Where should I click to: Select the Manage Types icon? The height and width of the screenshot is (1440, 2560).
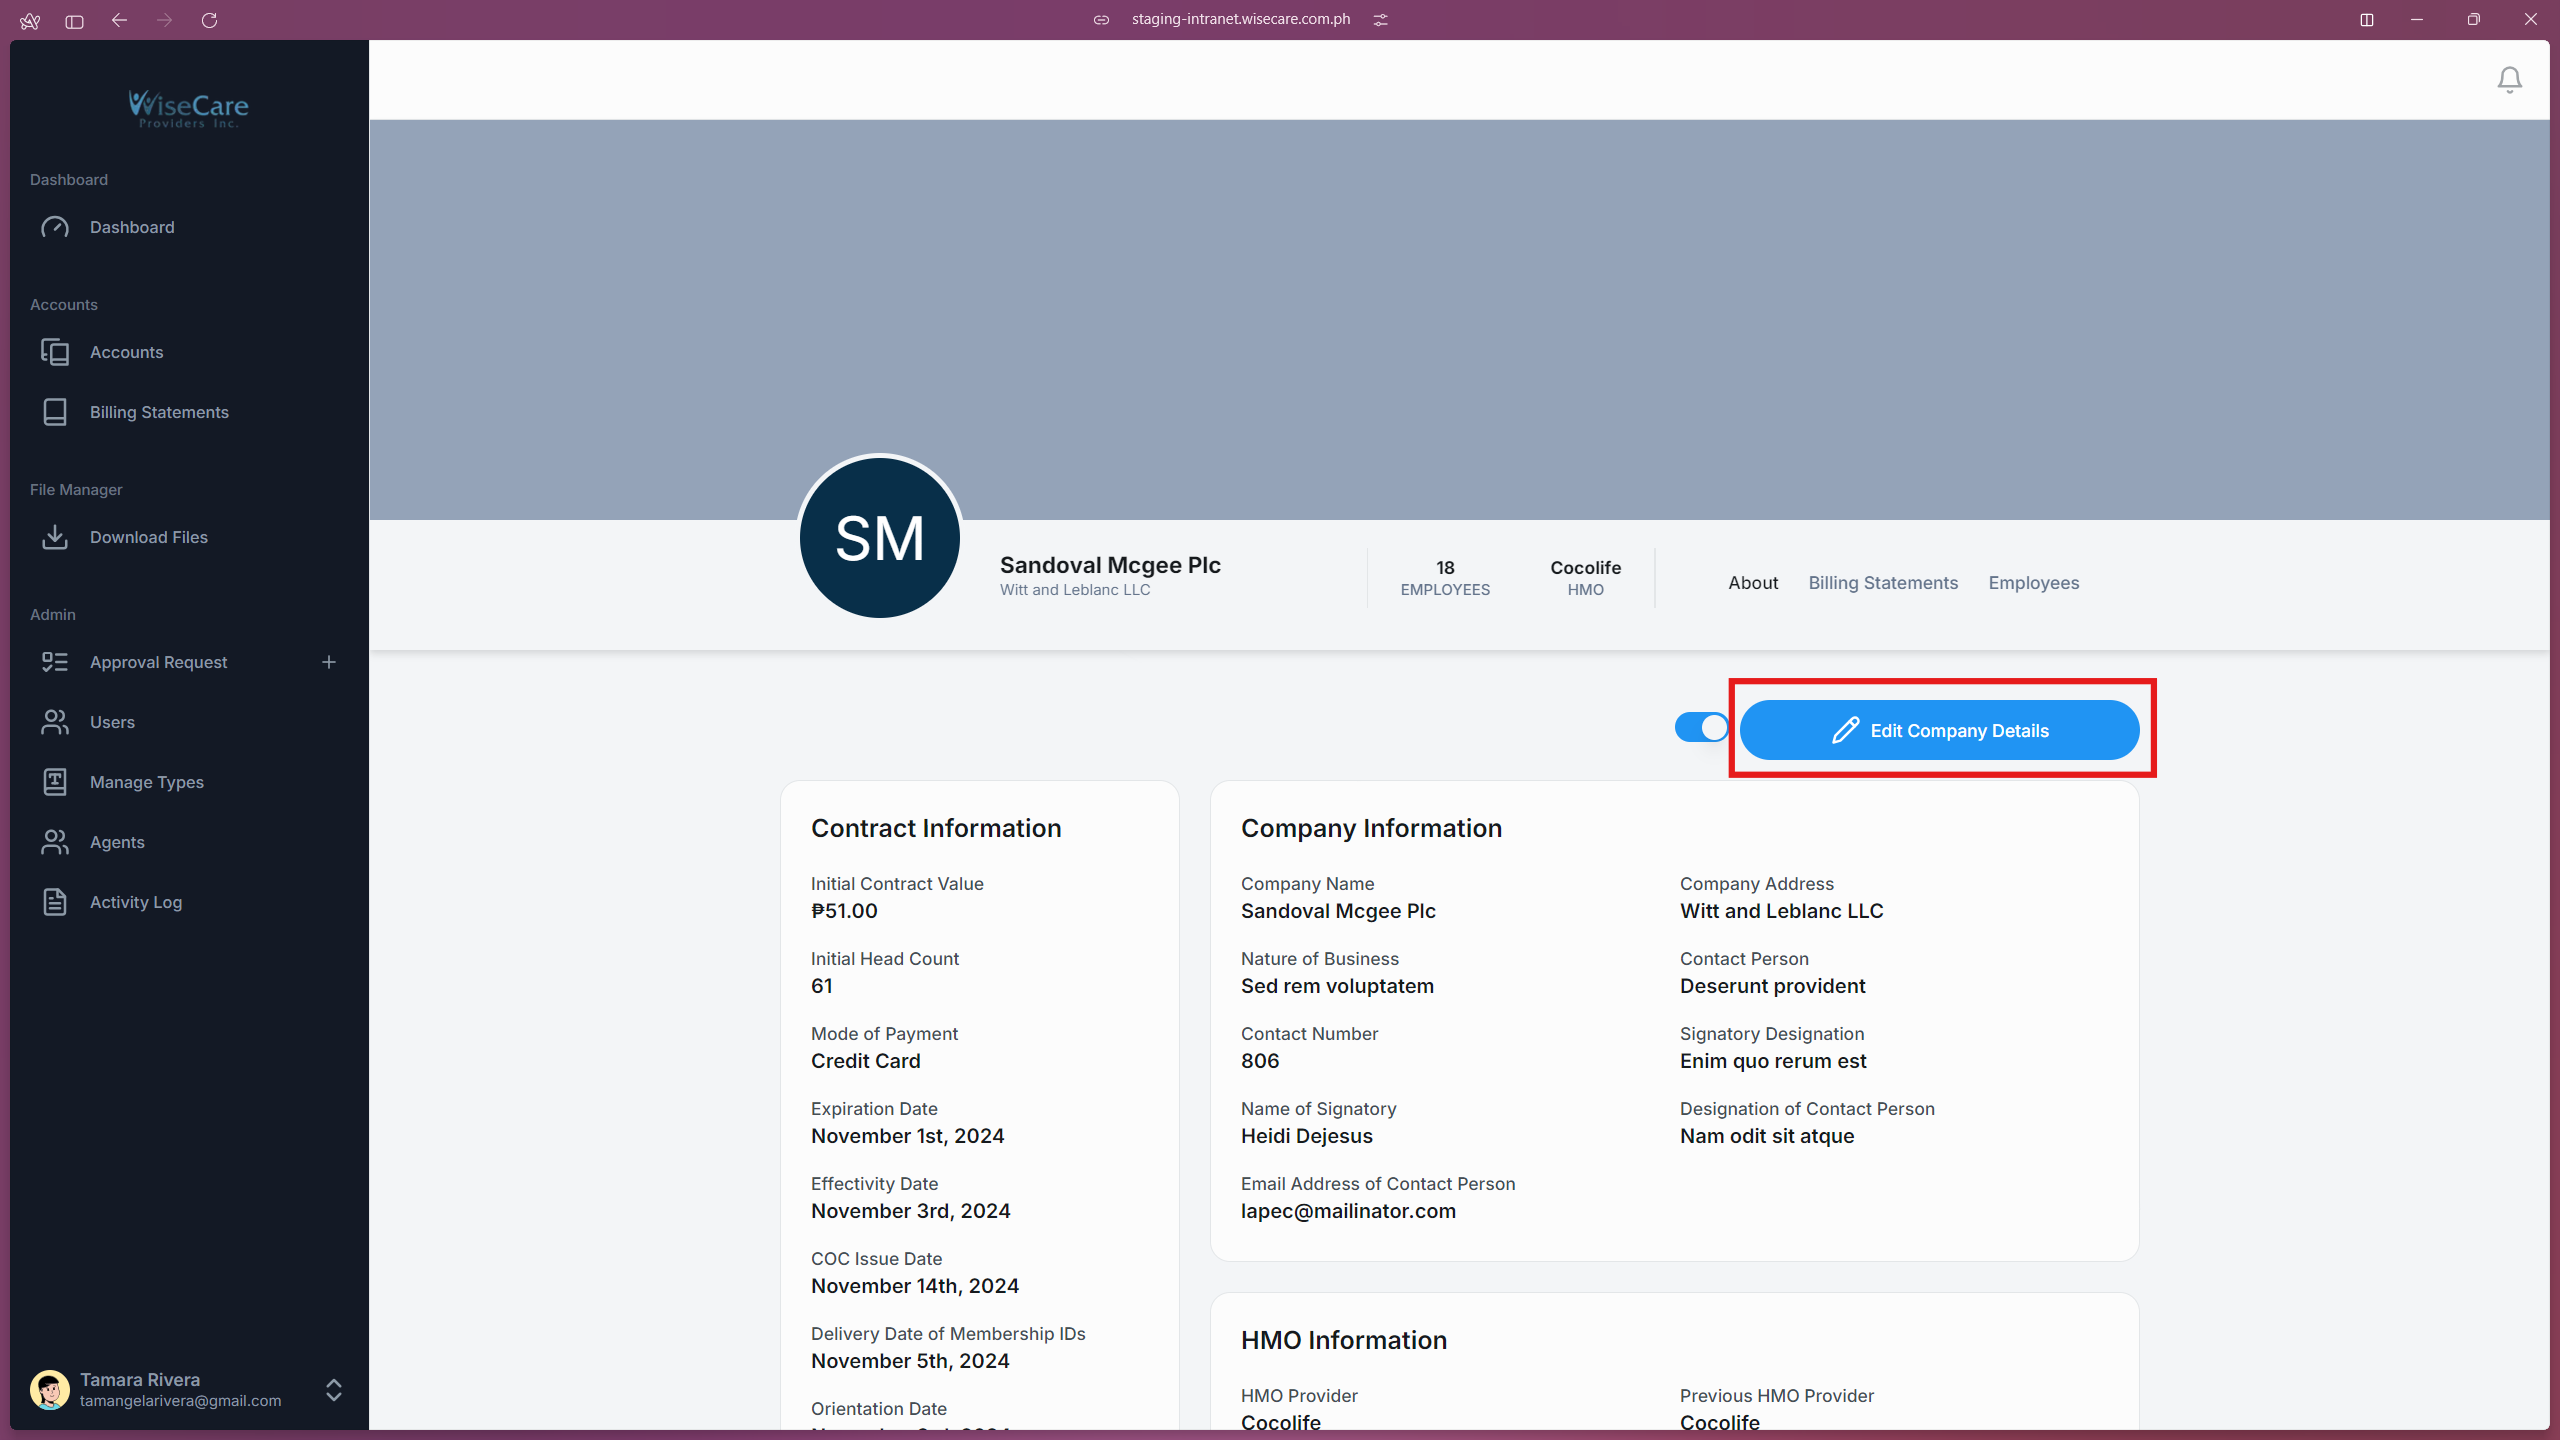55,782
